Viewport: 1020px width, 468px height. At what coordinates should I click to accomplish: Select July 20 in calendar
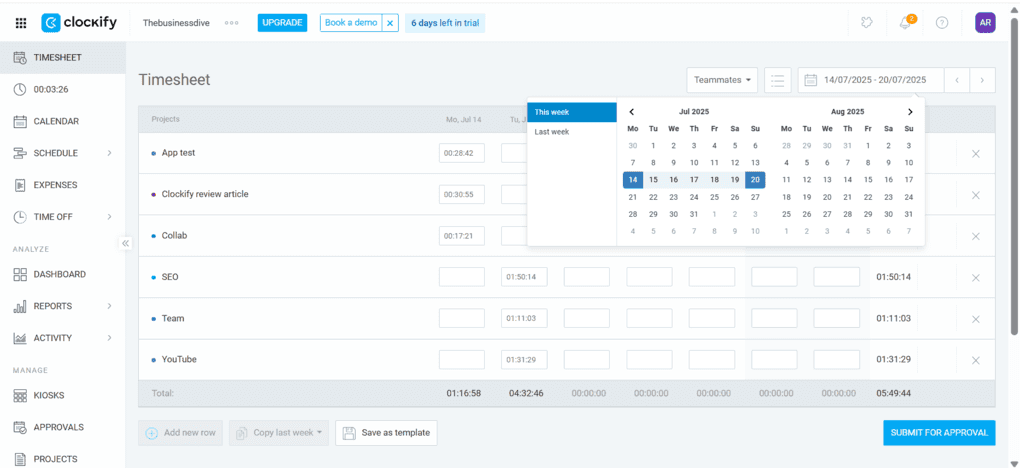[x=755, y=180]
